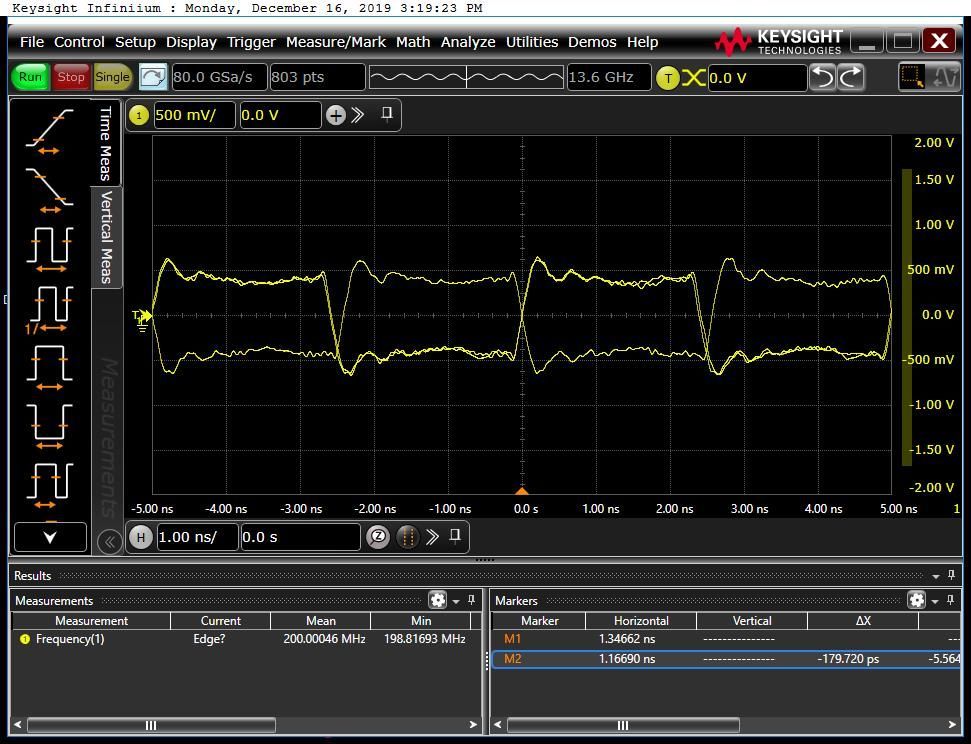Switch to the Vertical Meas tab
Screen dimensions: 971x744
106,237
